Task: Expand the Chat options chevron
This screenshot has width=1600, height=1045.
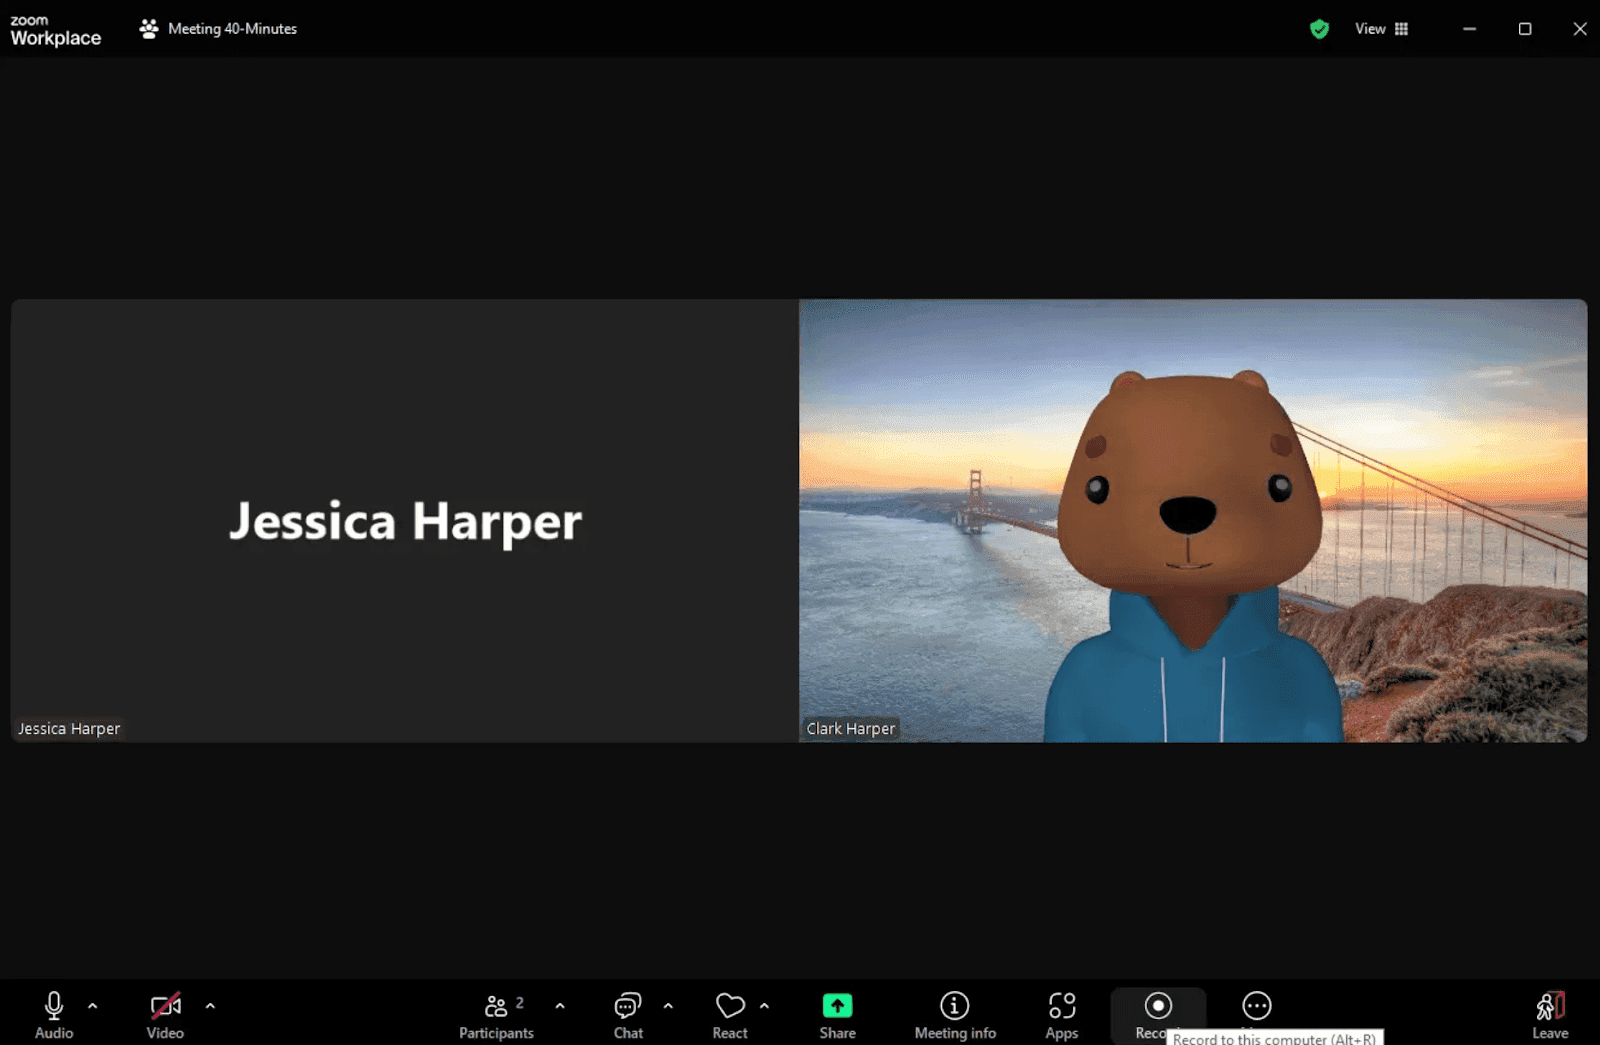Action: coord(668,1006)
